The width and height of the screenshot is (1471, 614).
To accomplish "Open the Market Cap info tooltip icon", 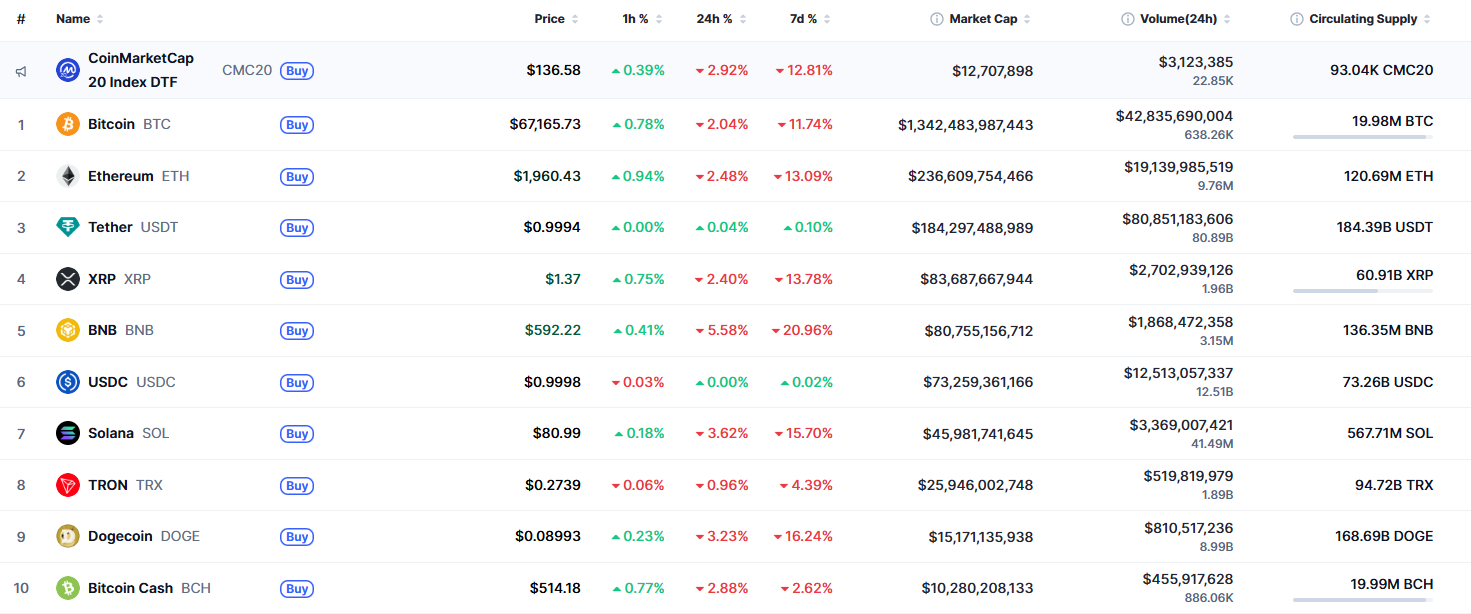I will 935,18.
